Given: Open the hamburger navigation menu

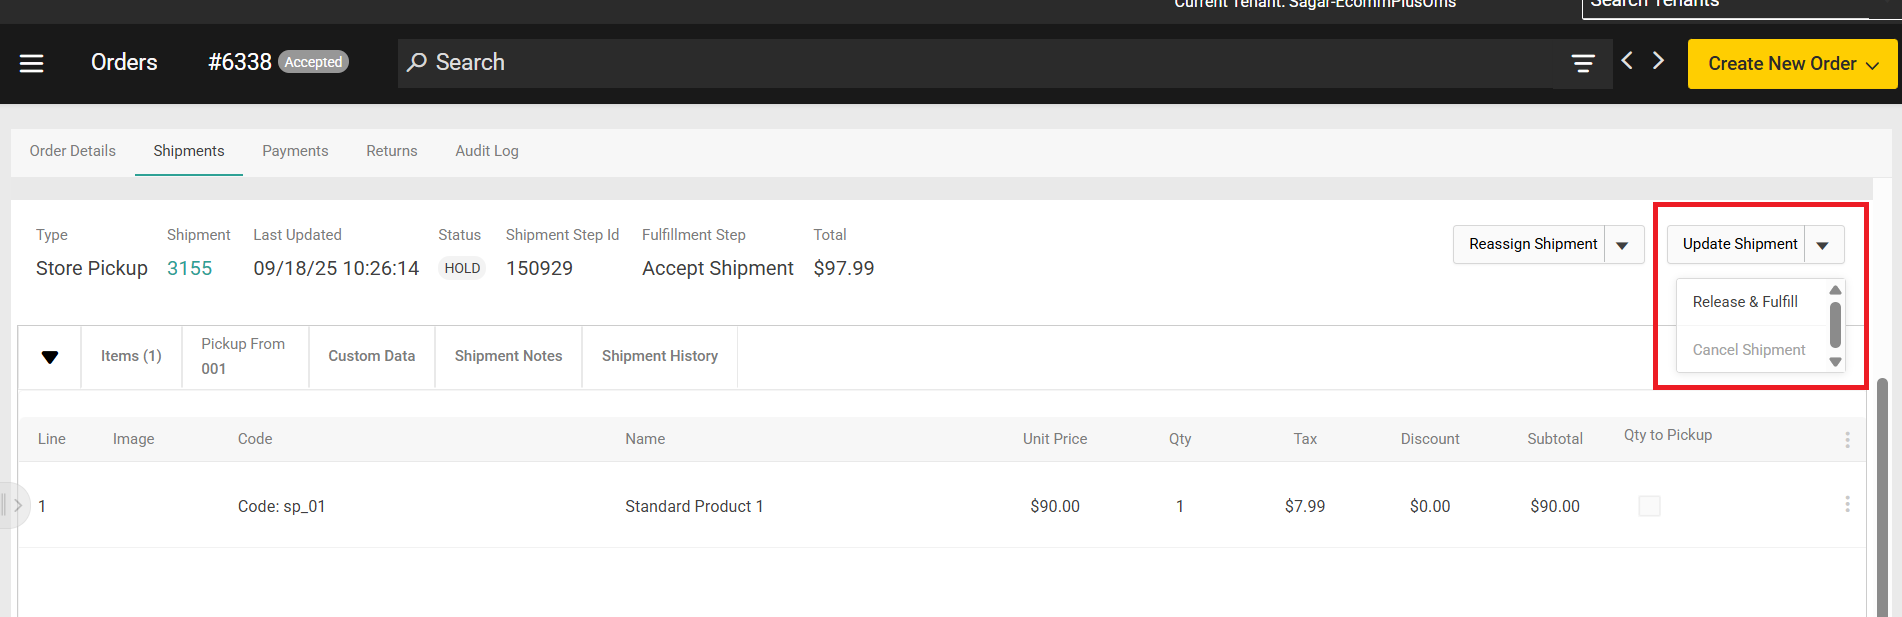Looking at the screenshot, I should coord(32,63).
